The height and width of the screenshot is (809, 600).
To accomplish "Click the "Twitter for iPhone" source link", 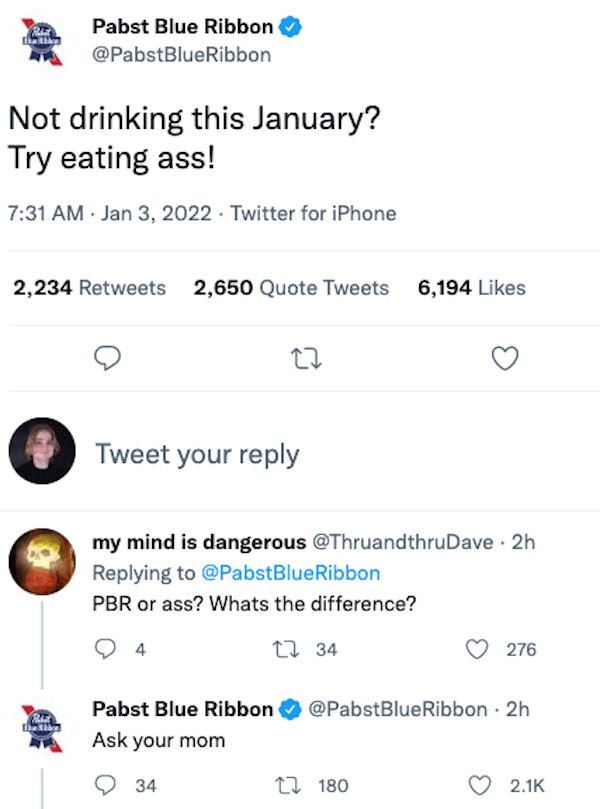I will [313, 213].
